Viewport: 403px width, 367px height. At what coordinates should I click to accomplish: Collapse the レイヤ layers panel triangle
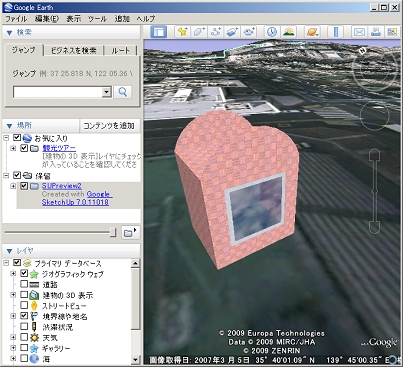(x=9, y=251)
